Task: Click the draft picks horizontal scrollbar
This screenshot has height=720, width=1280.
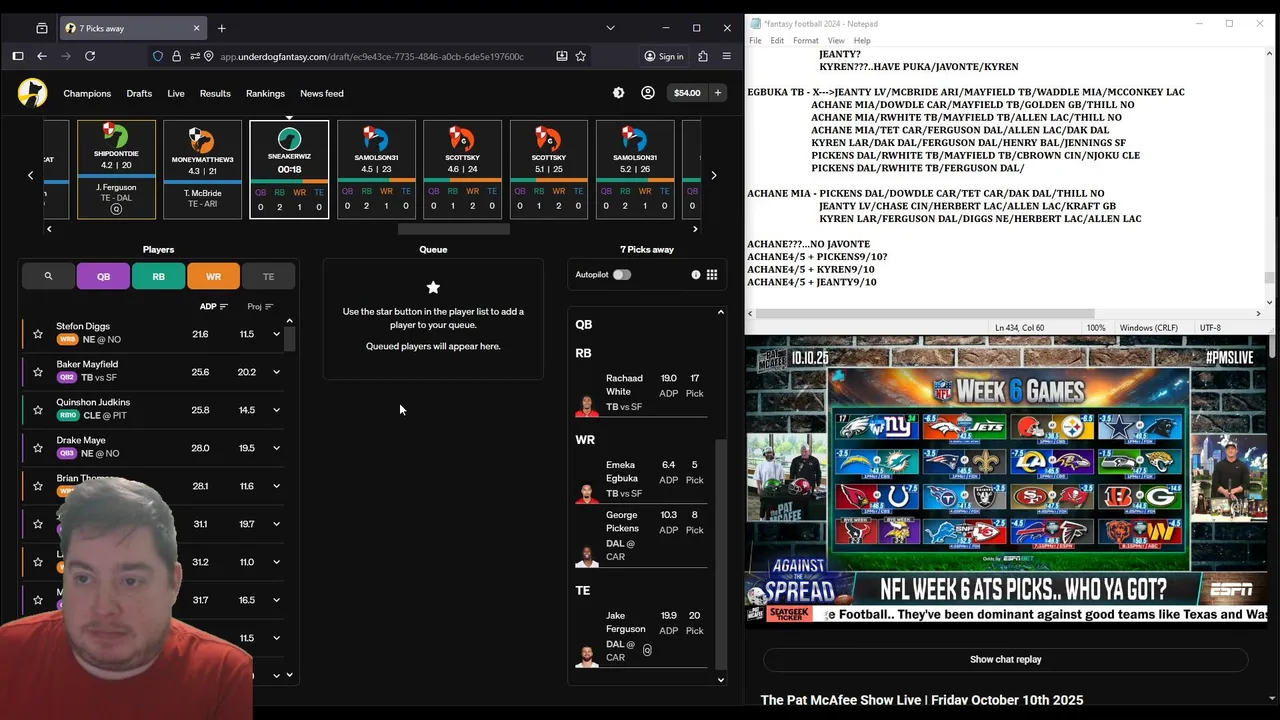Action: point(454,229)
